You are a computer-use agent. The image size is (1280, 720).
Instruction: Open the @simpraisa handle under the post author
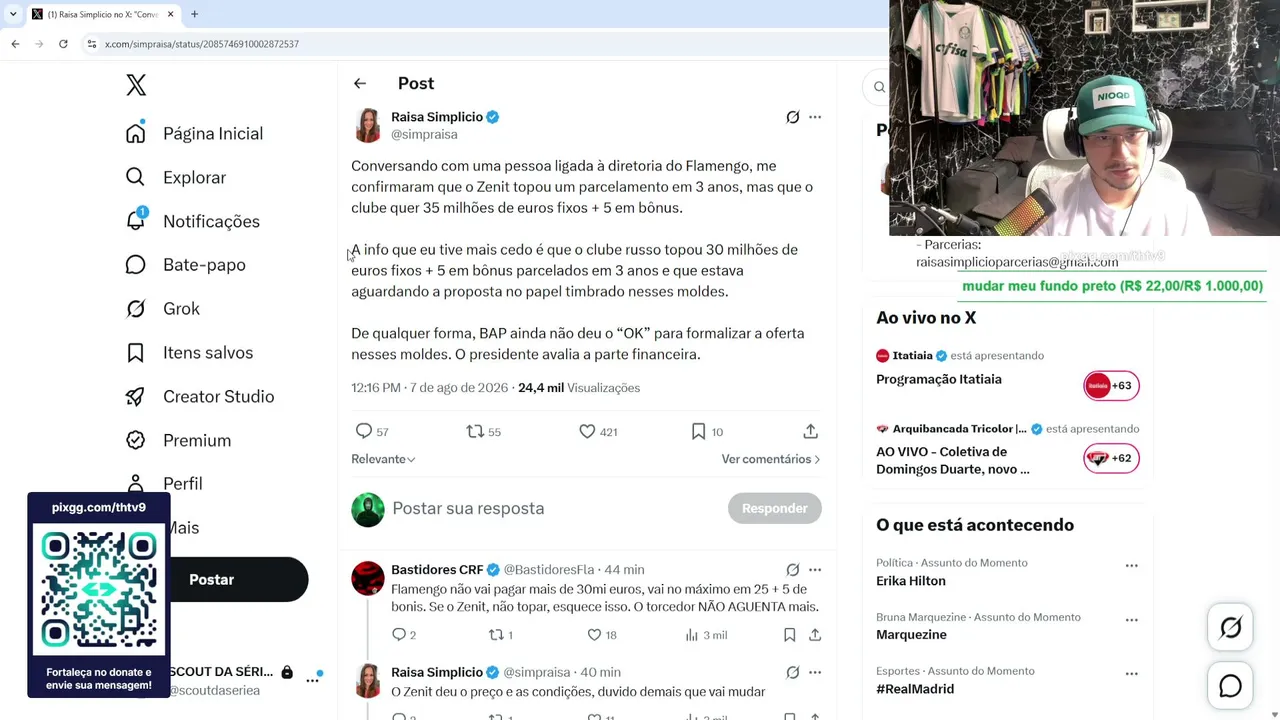424,134
